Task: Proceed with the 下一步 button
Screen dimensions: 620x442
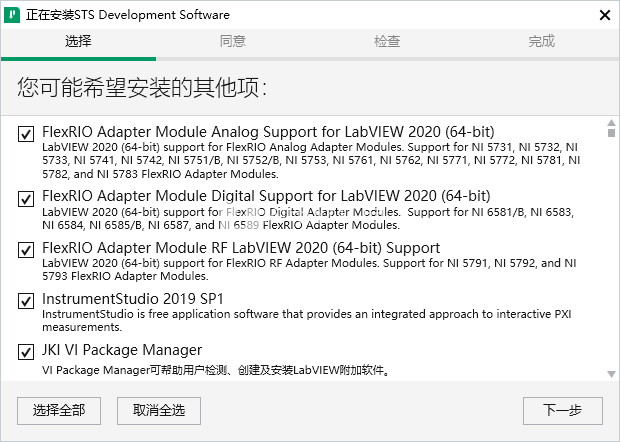Action: pyautogui.click(x=563, y=411)
